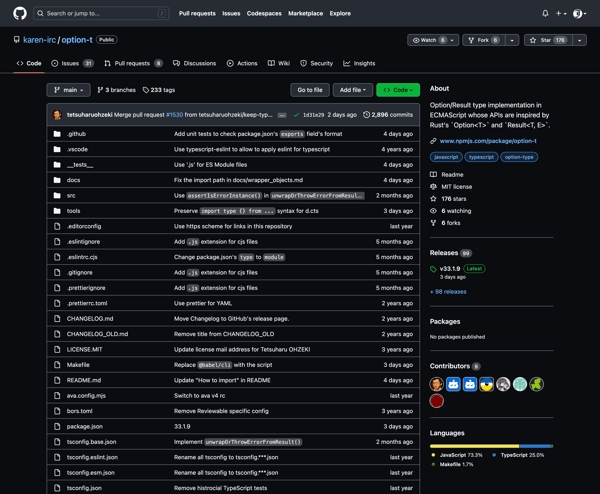This screenshot has height=494, width=600.
Task: Open the user avatar menu
Action: click(579, 14)
